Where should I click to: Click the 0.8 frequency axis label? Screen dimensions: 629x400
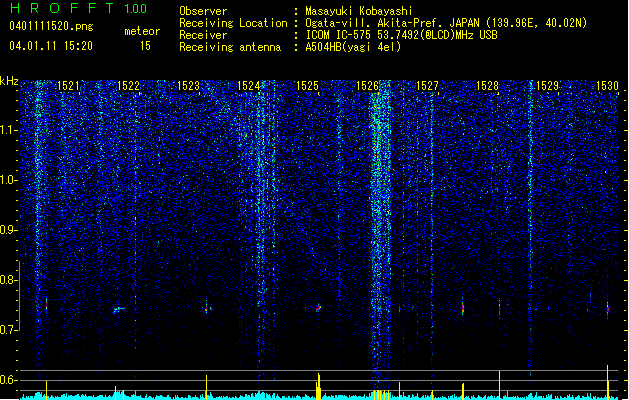tap(8, 280)
